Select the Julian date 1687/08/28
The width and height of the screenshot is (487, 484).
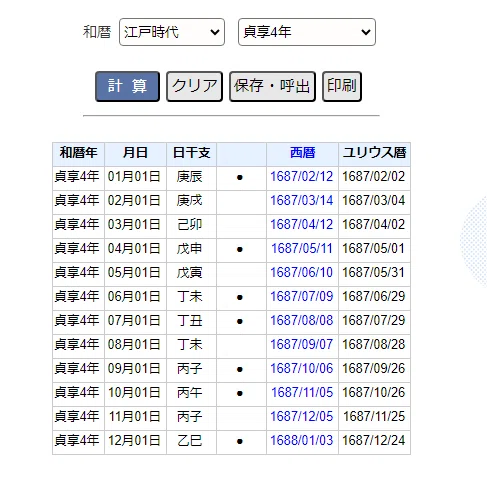point(374,345)
